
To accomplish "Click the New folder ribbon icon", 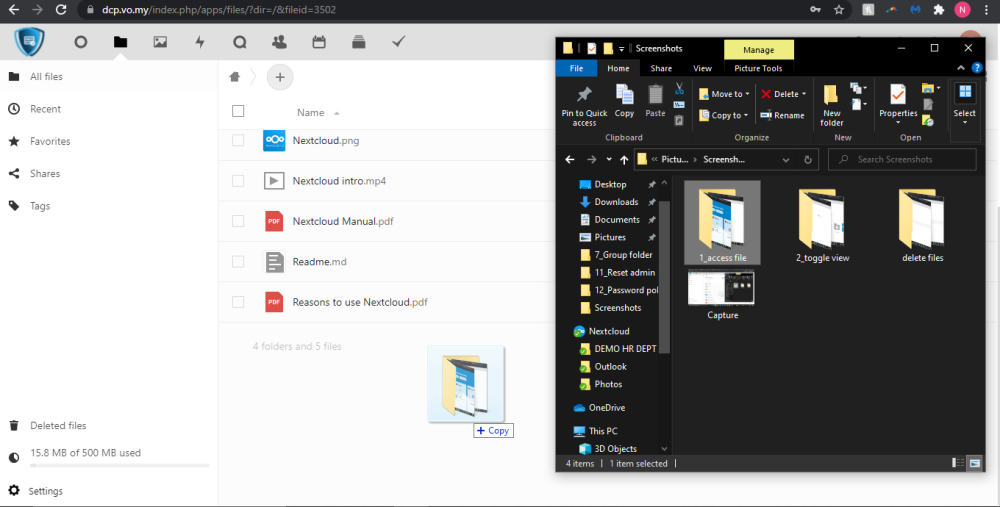I will [x=832, y=104].
